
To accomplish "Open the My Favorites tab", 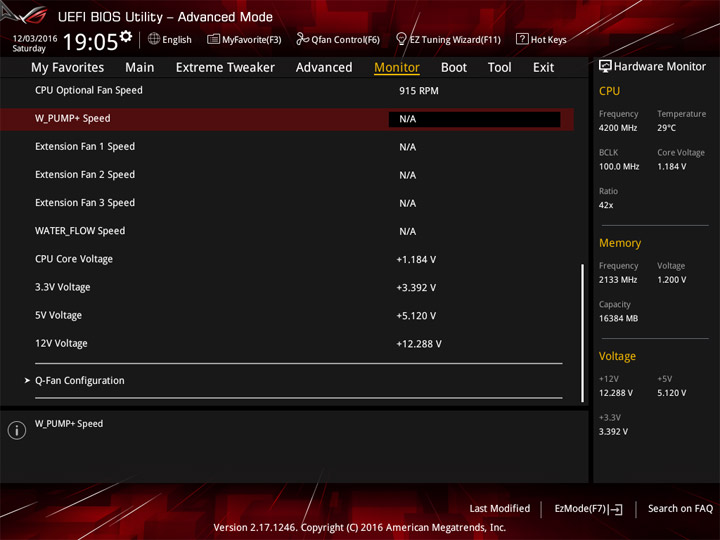I will pos(68,68).
